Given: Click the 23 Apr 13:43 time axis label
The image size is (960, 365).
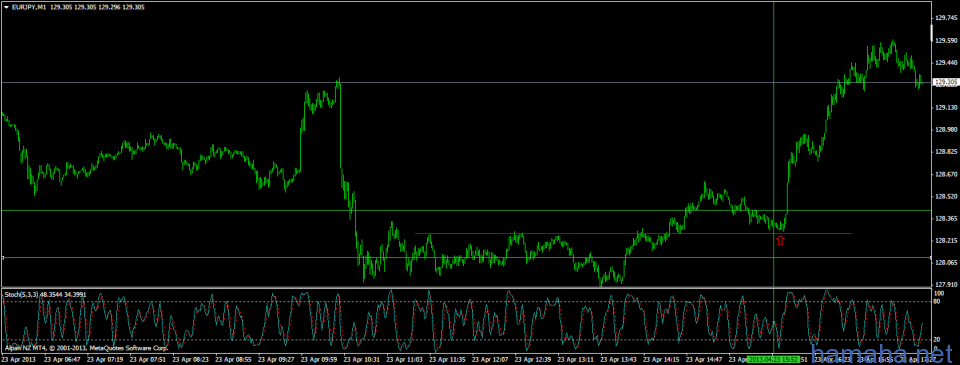Looking at the screenshot, I should (620, 359).
